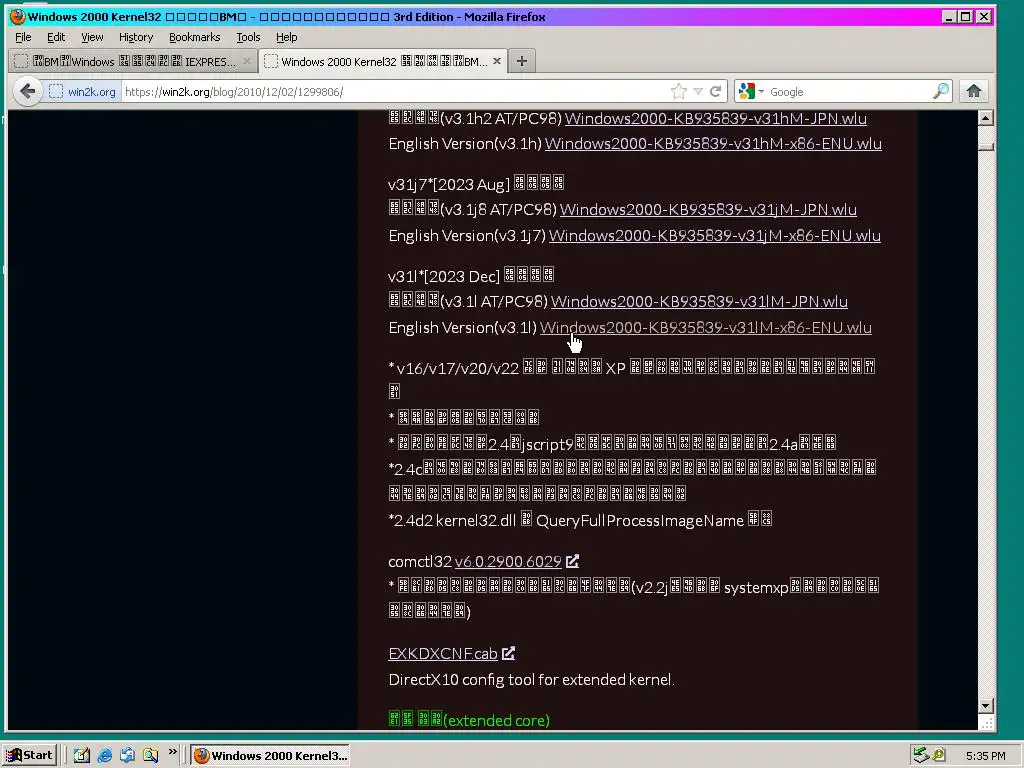
Task: Click the URL address field
Action: (395, 91)
